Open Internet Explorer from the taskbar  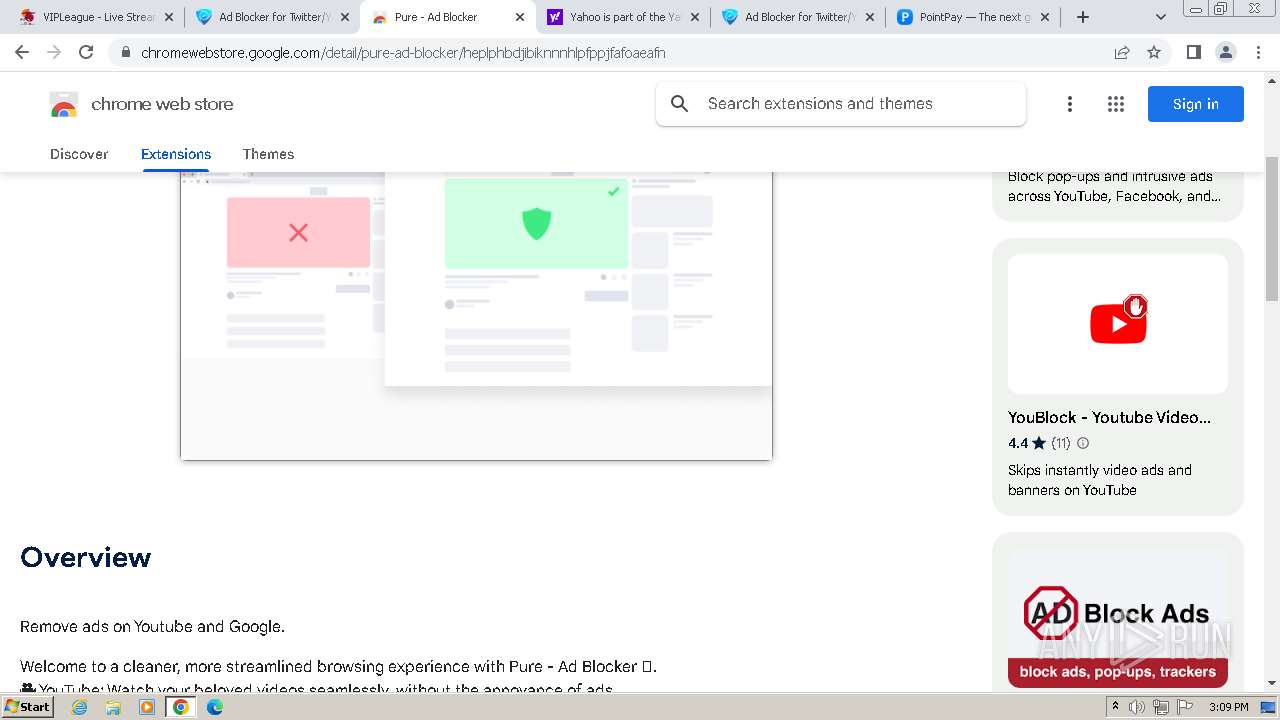click(x=79, y=707)
